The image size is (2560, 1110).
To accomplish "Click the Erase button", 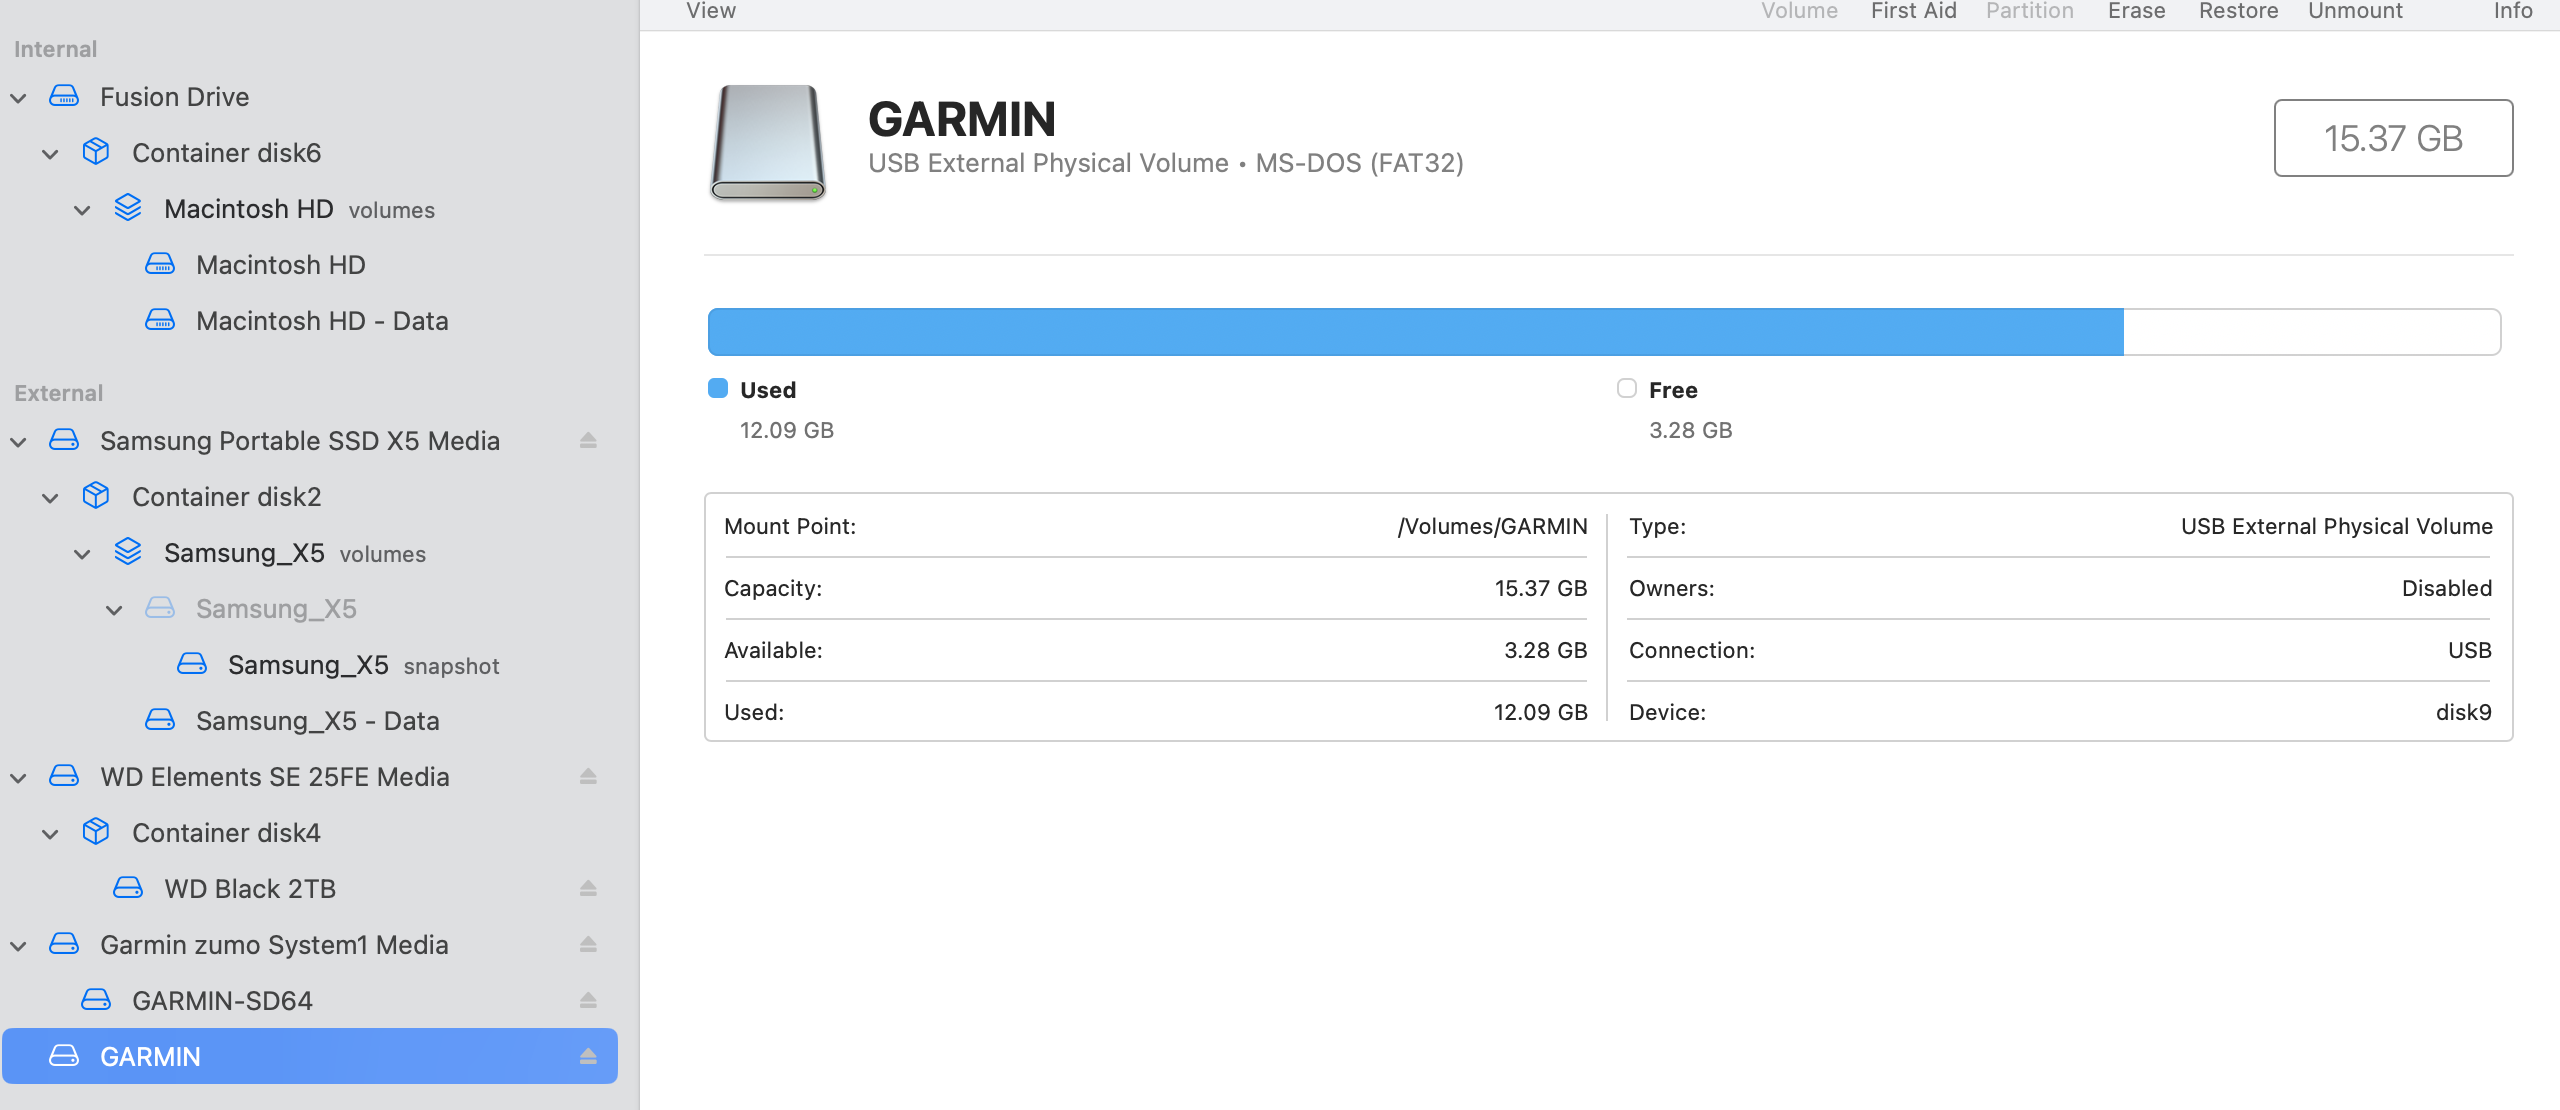I will 2136,10.
